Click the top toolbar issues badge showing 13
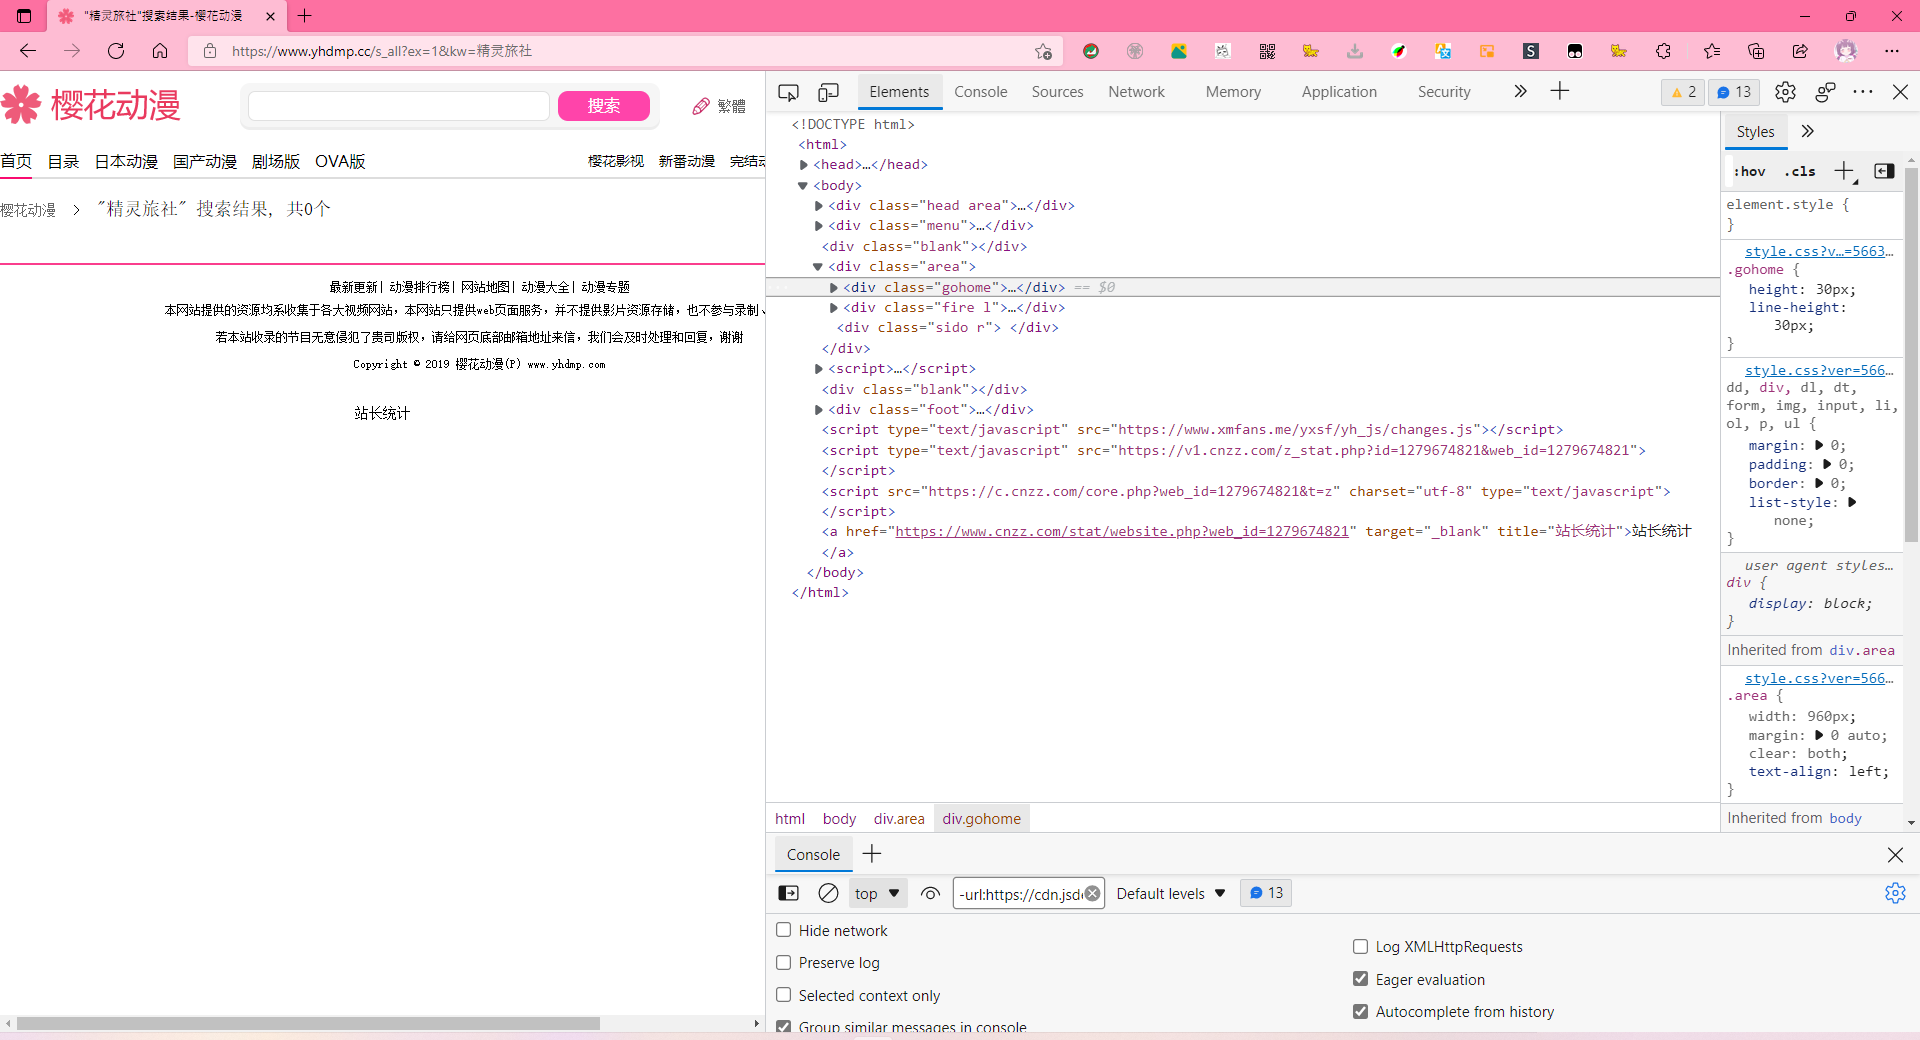Image resolution: width=1920 pixels, height=1040 pixels. click(1734, 92)
